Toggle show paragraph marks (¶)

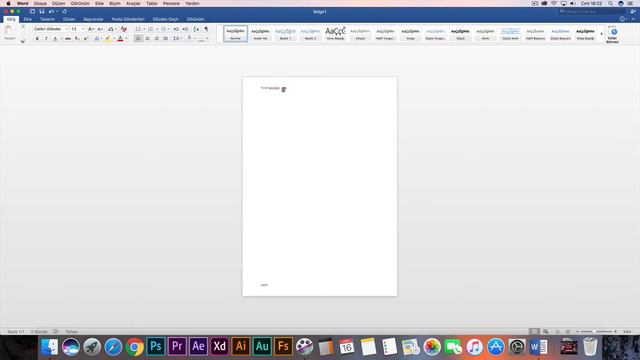tap(206, 29)
